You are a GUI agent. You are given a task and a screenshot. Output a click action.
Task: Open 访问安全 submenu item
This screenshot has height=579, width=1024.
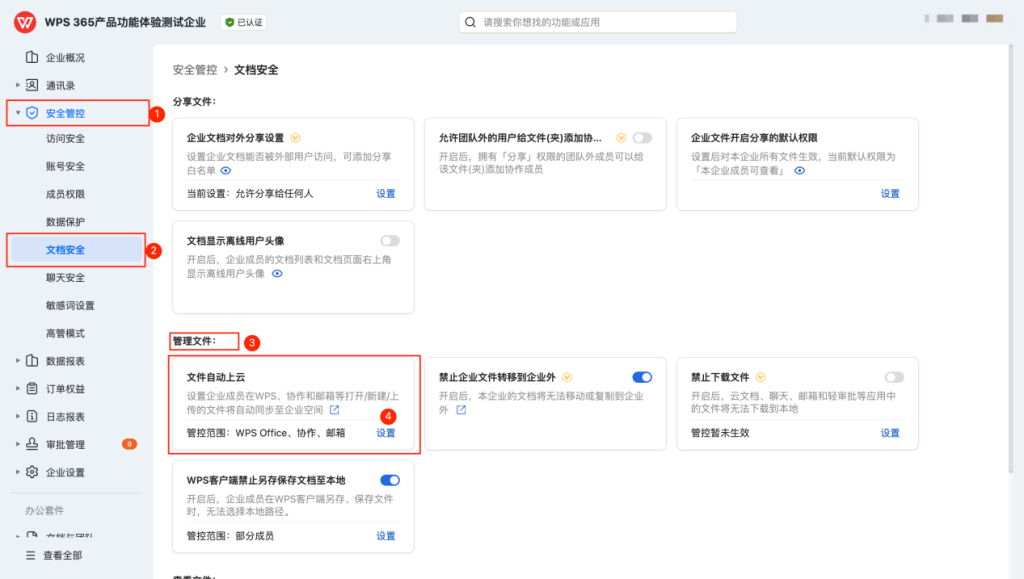coord(65,138)
